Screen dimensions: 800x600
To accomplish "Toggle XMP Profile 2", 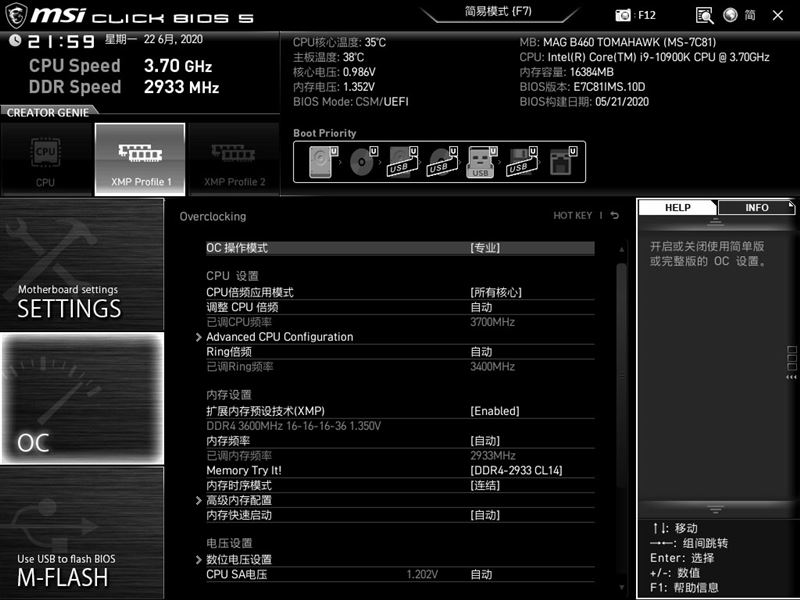I will 234,159.
